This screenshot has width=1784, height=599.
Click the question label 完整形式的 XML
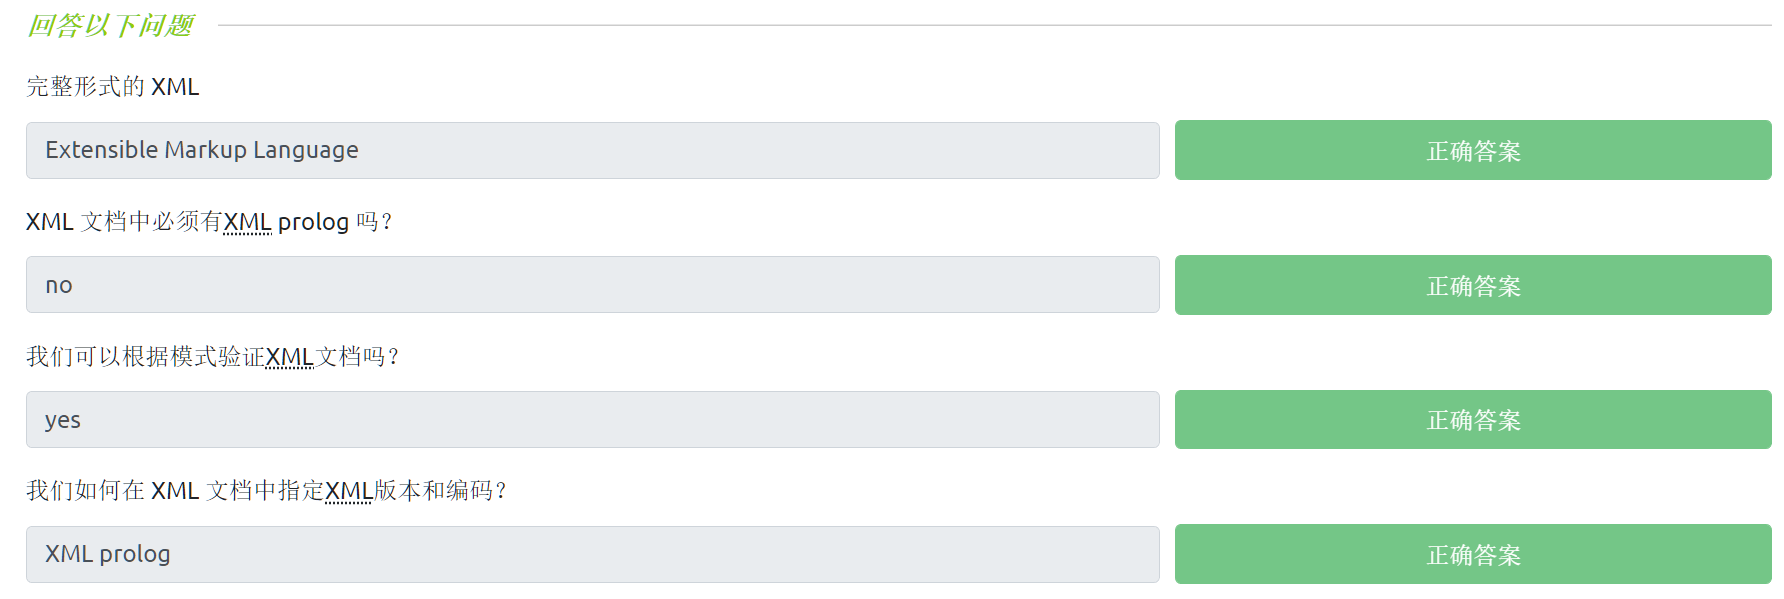tap(113, 87)
